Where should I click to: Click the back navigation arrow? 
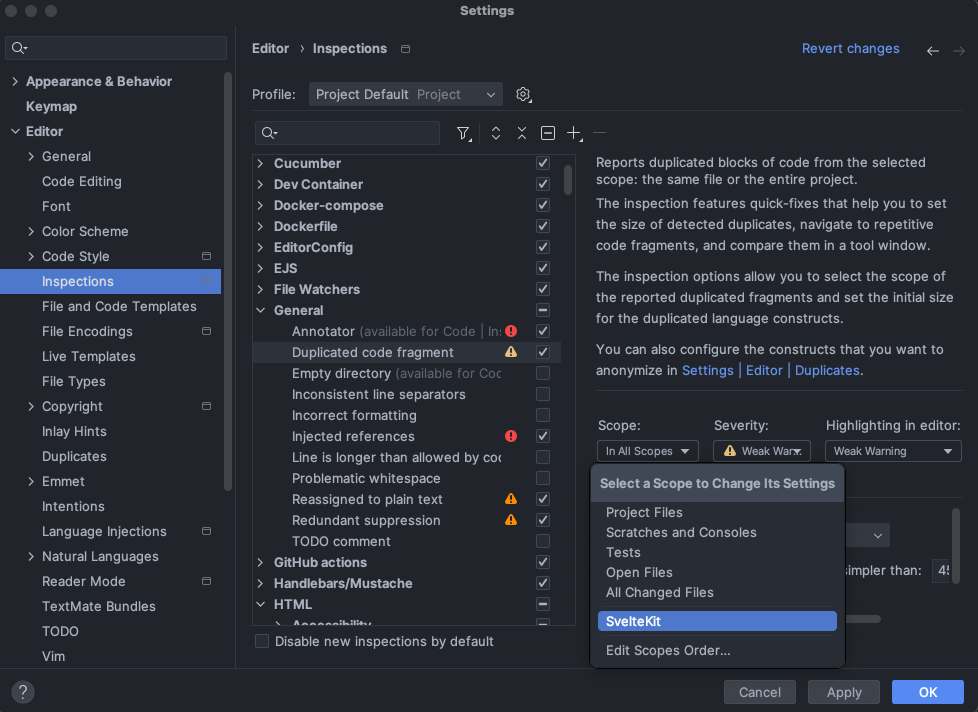932,50
